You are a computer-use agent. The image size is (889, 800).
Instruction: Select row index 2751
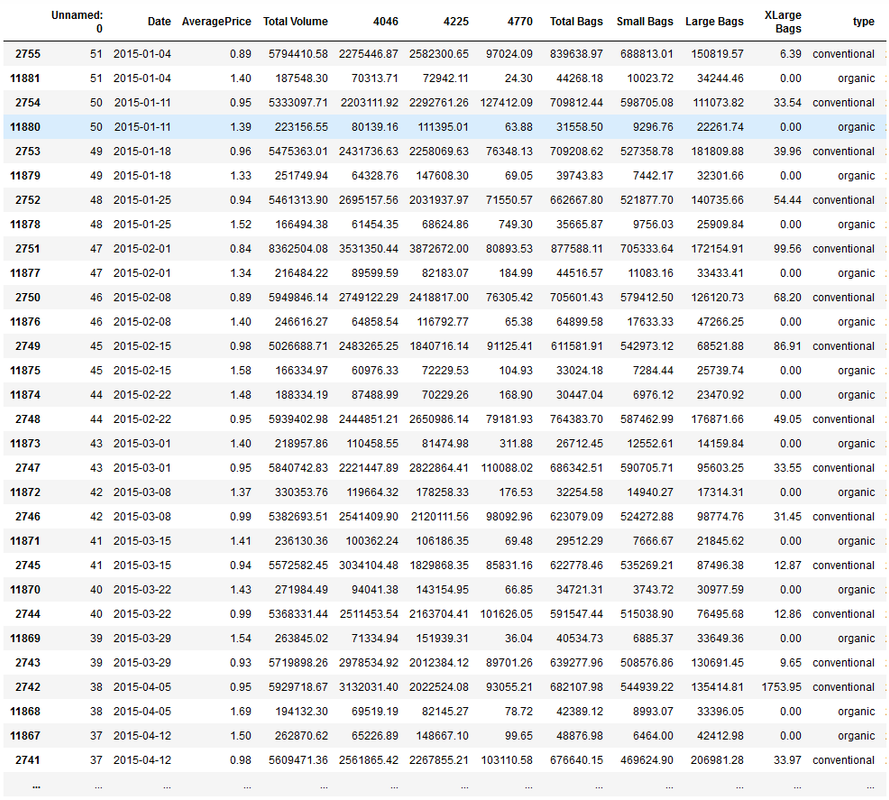click(28, 249)
